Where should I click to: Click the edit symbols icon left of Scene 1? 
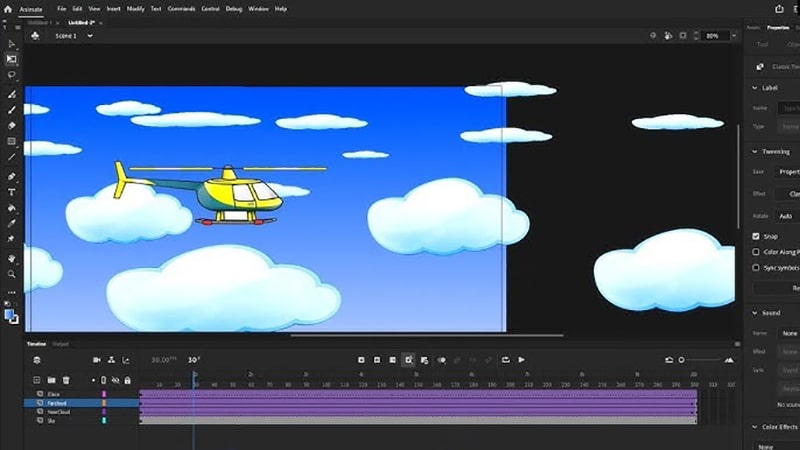click(35, 36)
